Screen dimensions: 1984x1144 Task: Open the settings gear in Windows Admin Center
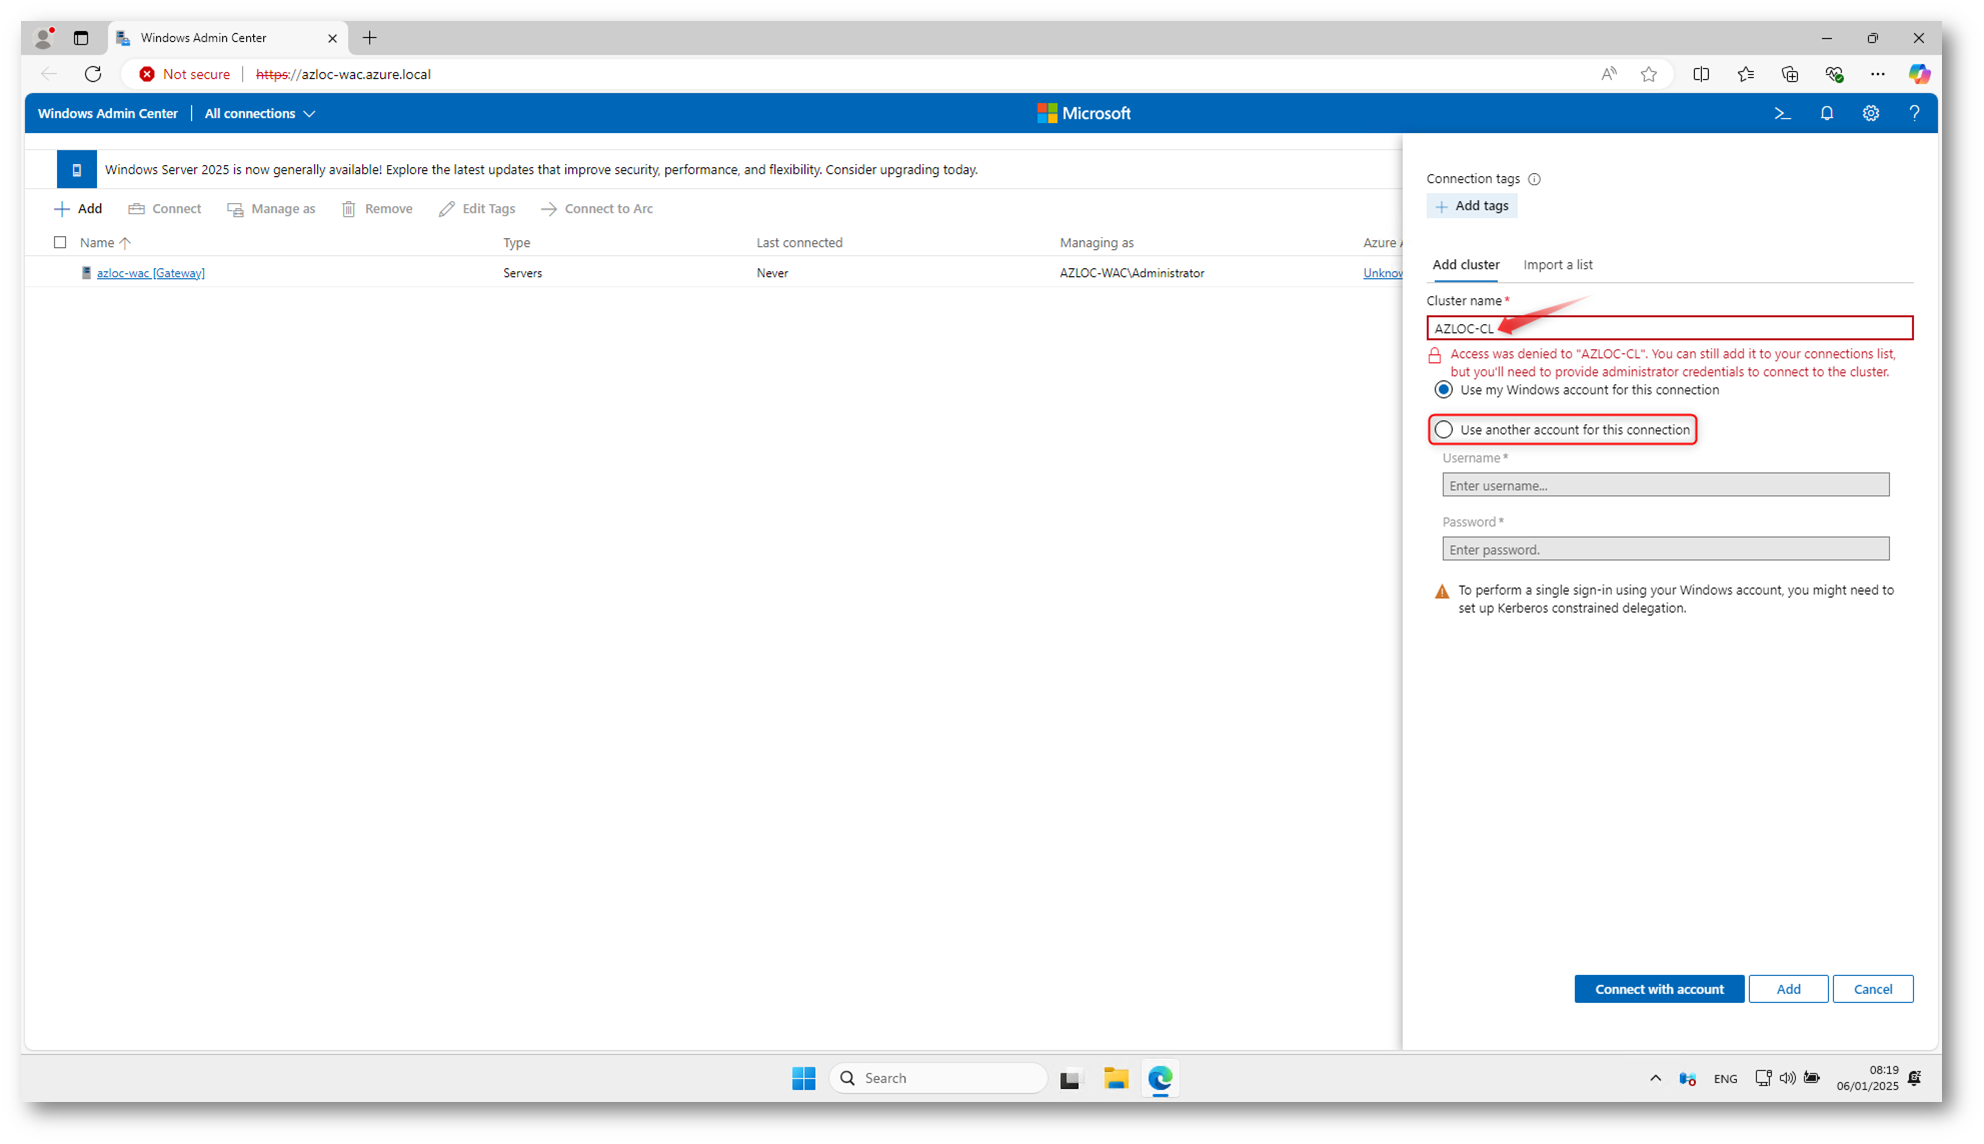pyautogui.click(x=1870, y=114)
